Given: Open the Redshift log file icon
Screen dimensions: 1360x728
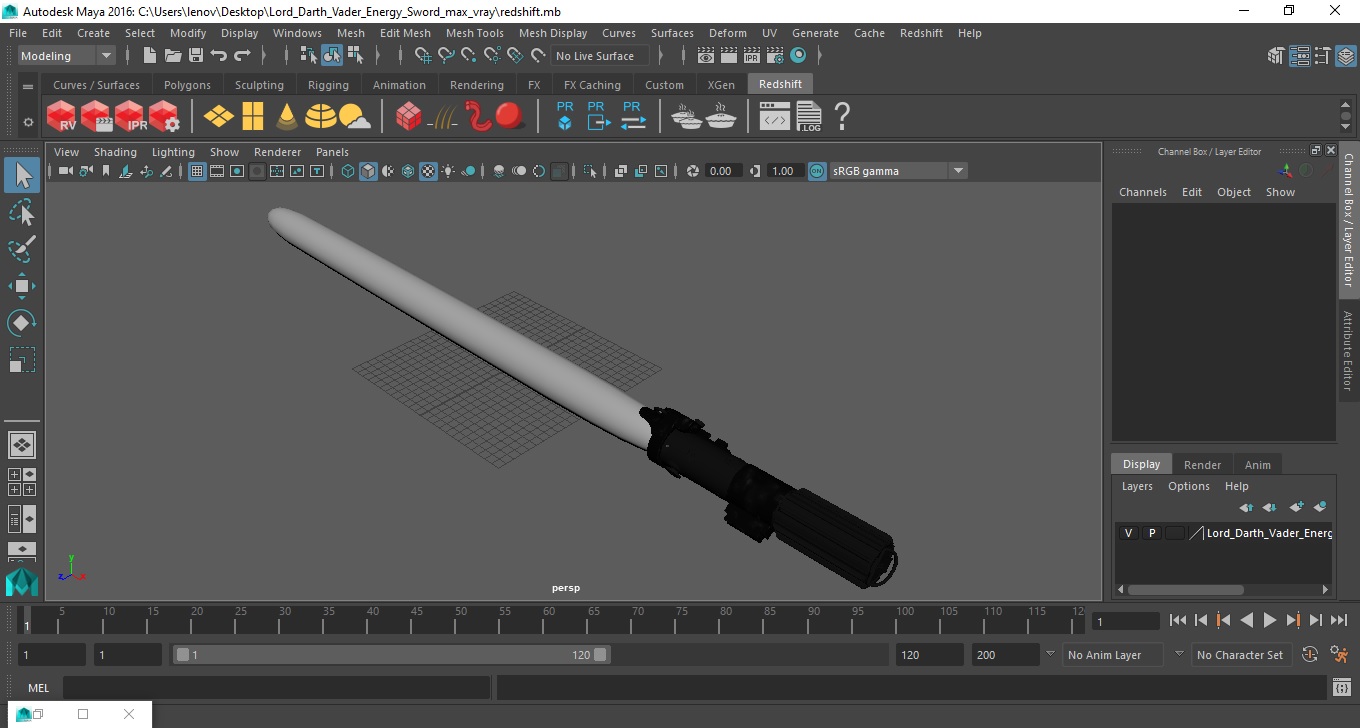Looking at the screenshot, I should [x=809, y=116].
